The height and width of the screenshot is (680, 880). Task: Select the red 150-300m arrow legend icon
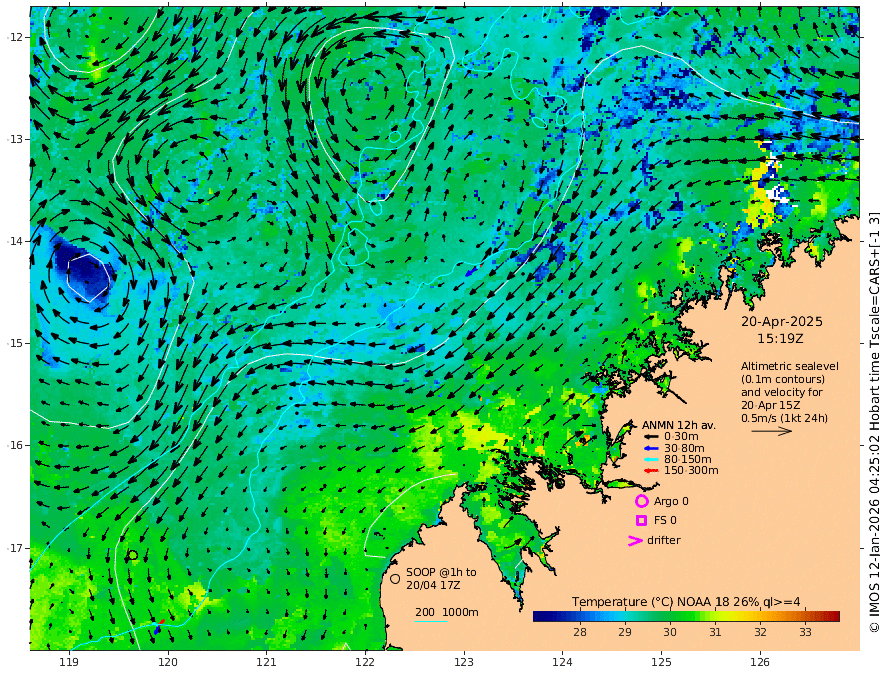click(x=651, y=470)
